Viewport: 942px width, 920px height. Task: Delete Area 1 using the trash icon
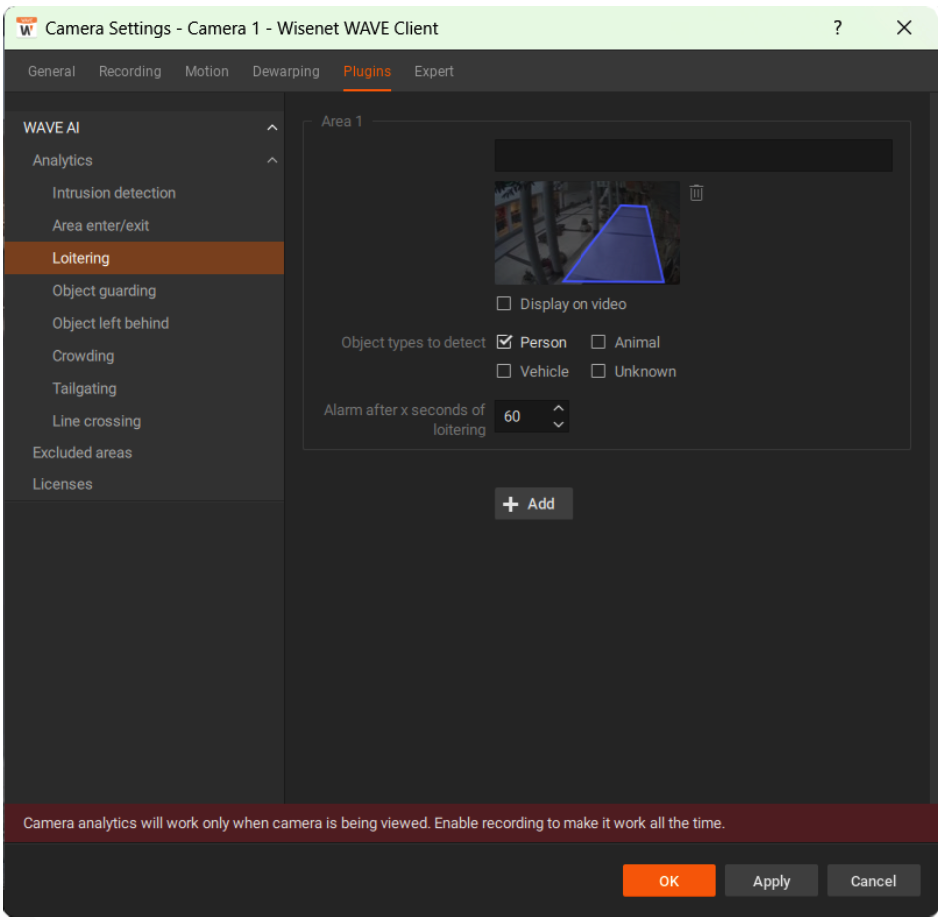tap(696, 193)
